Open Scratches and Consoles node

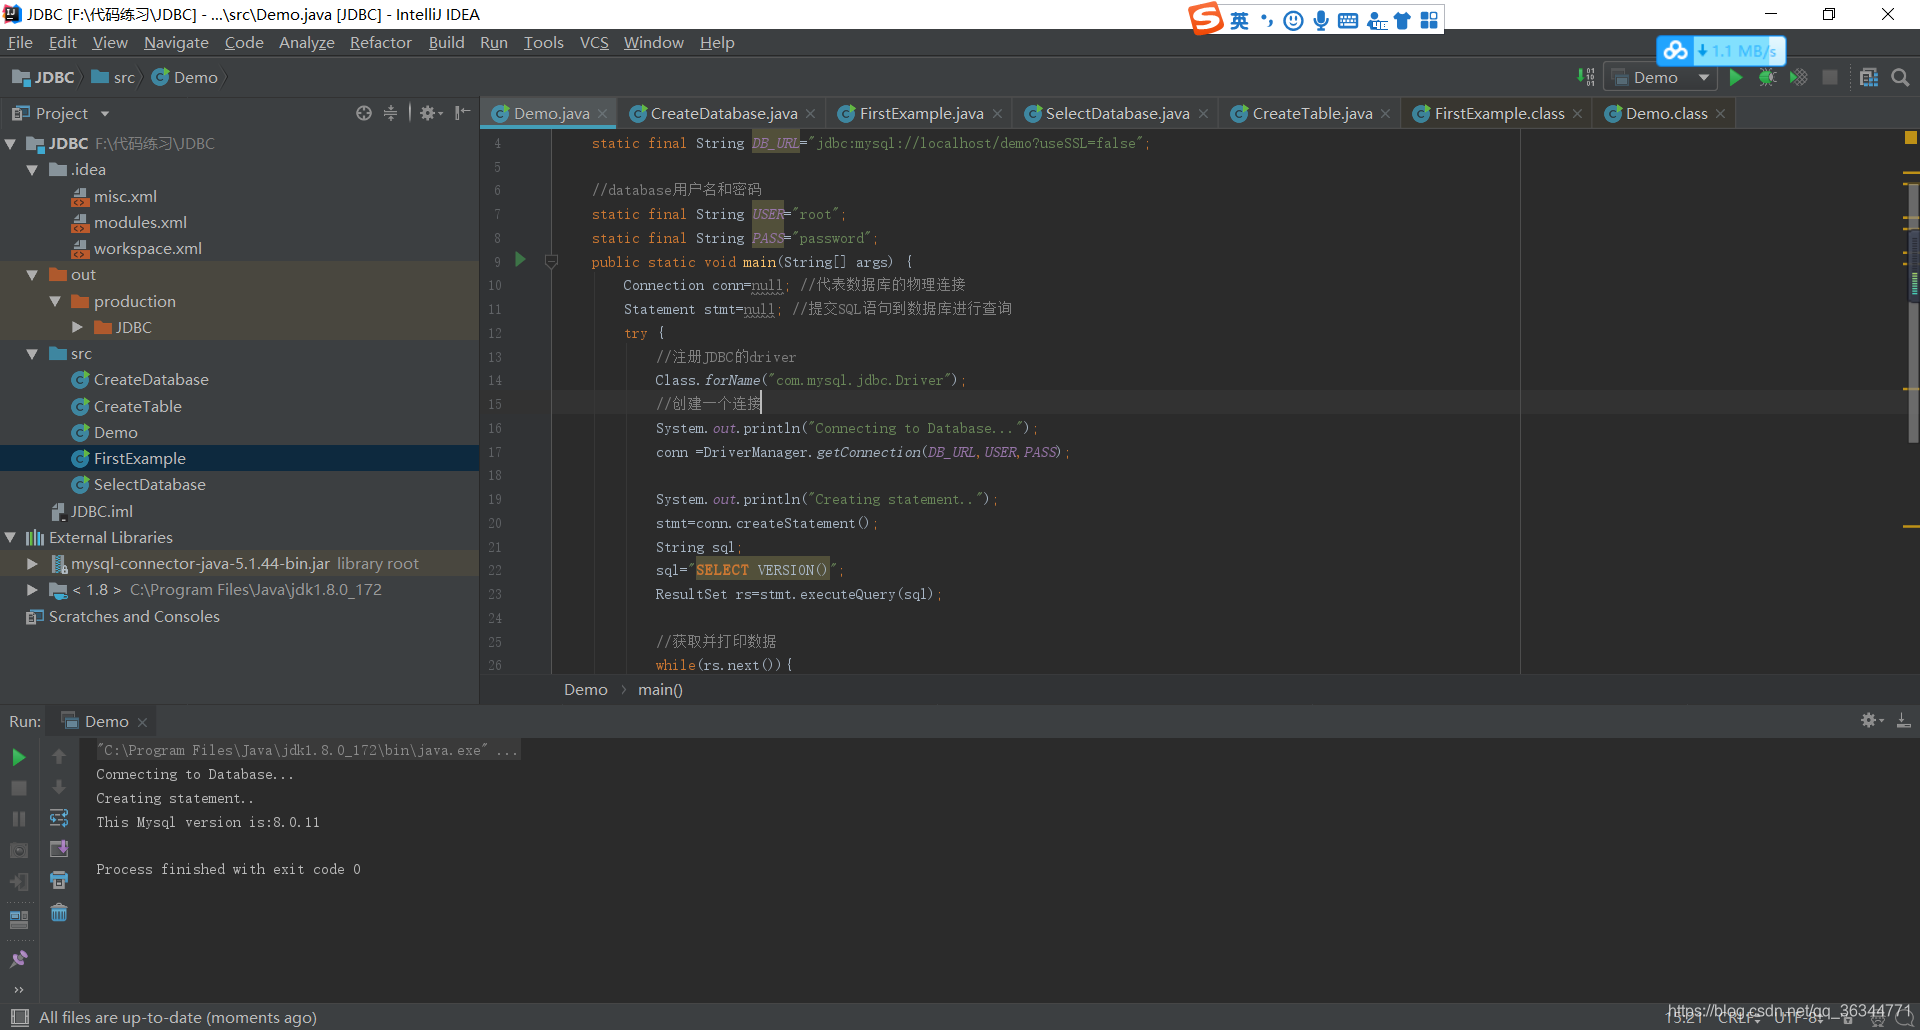coord(133,616)
